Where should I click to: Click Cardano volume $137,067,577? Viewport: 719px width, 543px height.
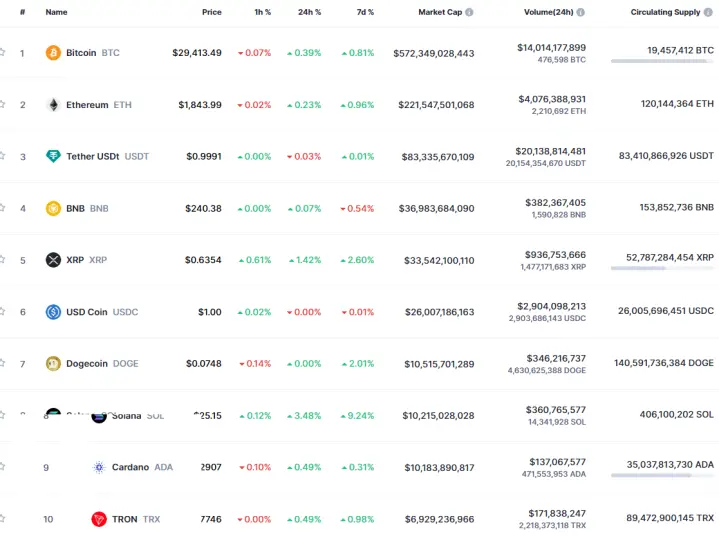(558, 462)
